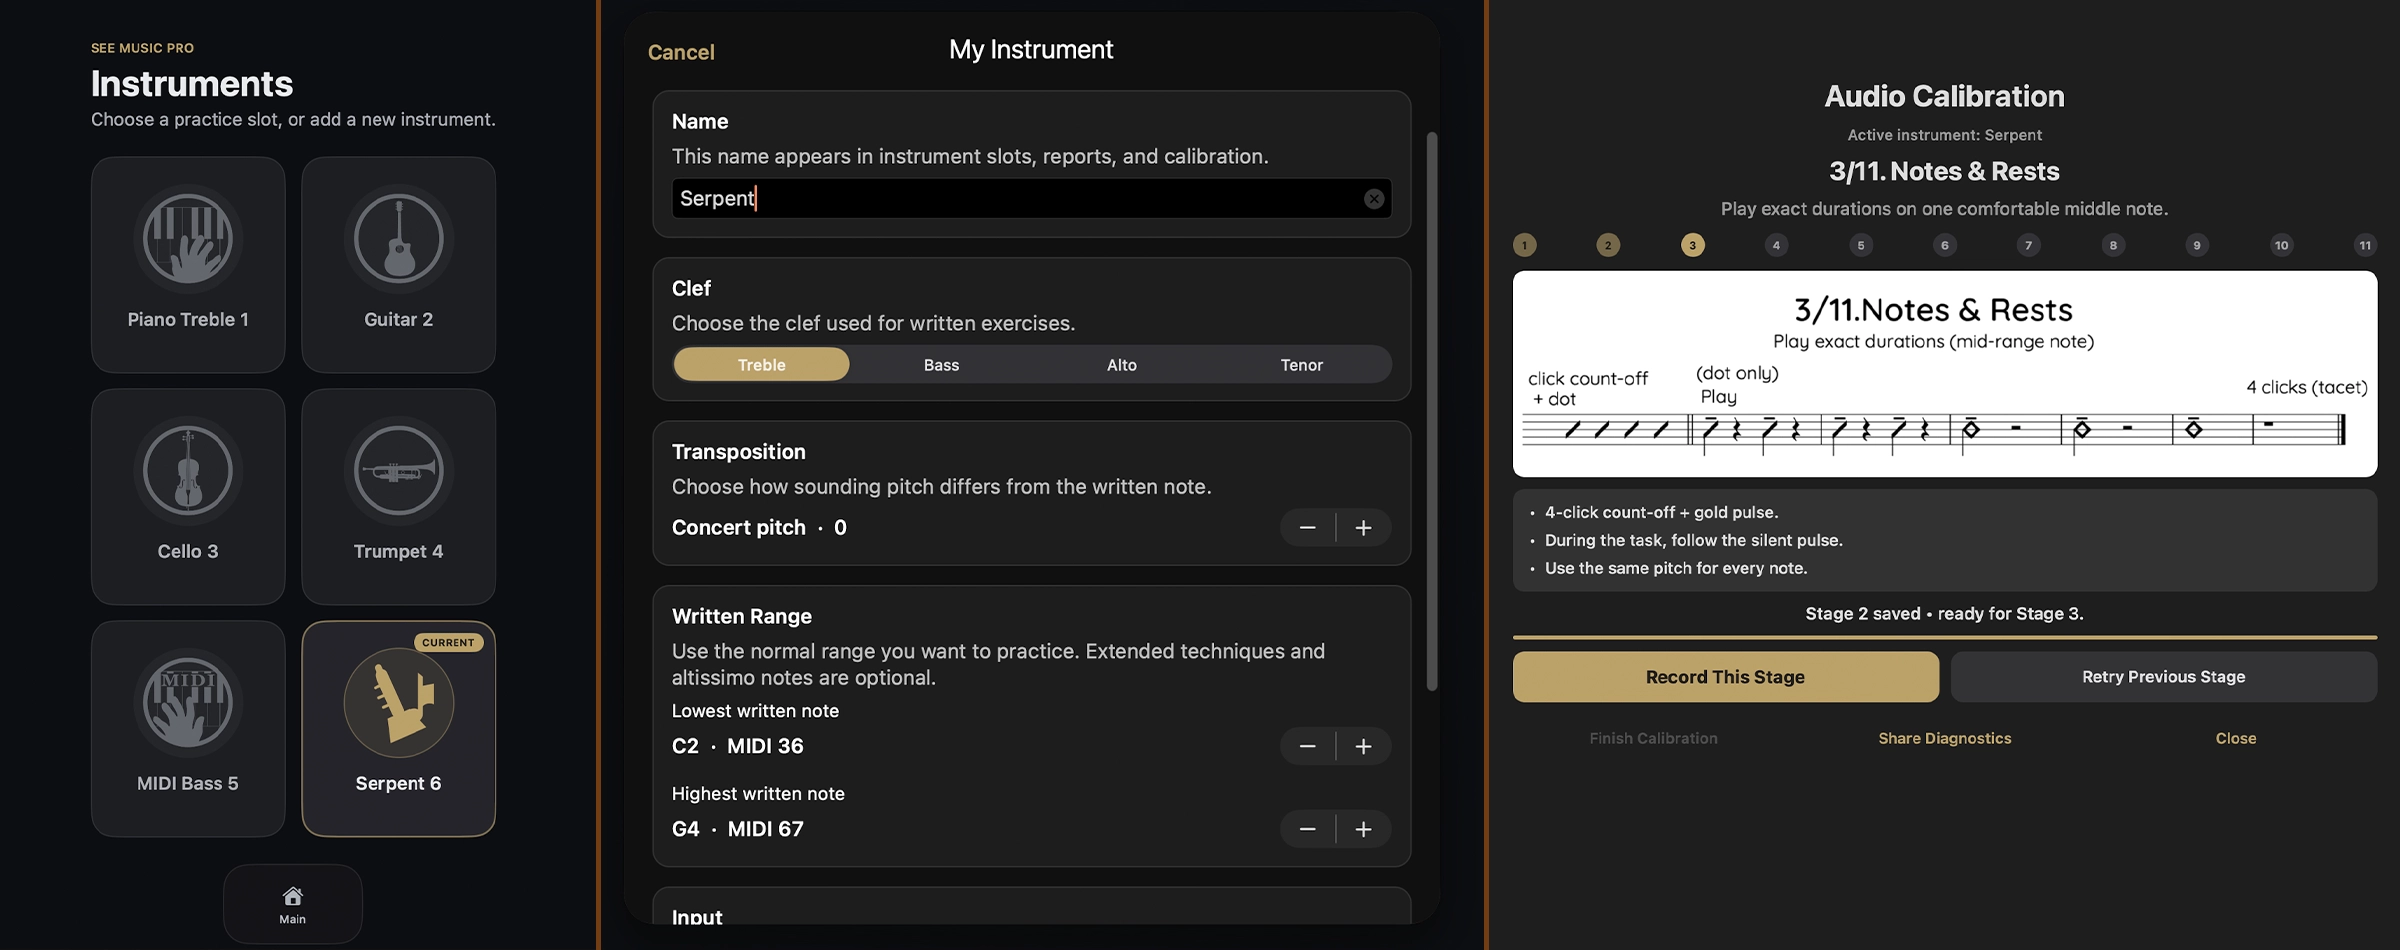Image resolution: width=2400 pixels, height=950 pixels.
Task: Select the Piano Treble 1 instrument icon
Action: click(x=188, y=239)
